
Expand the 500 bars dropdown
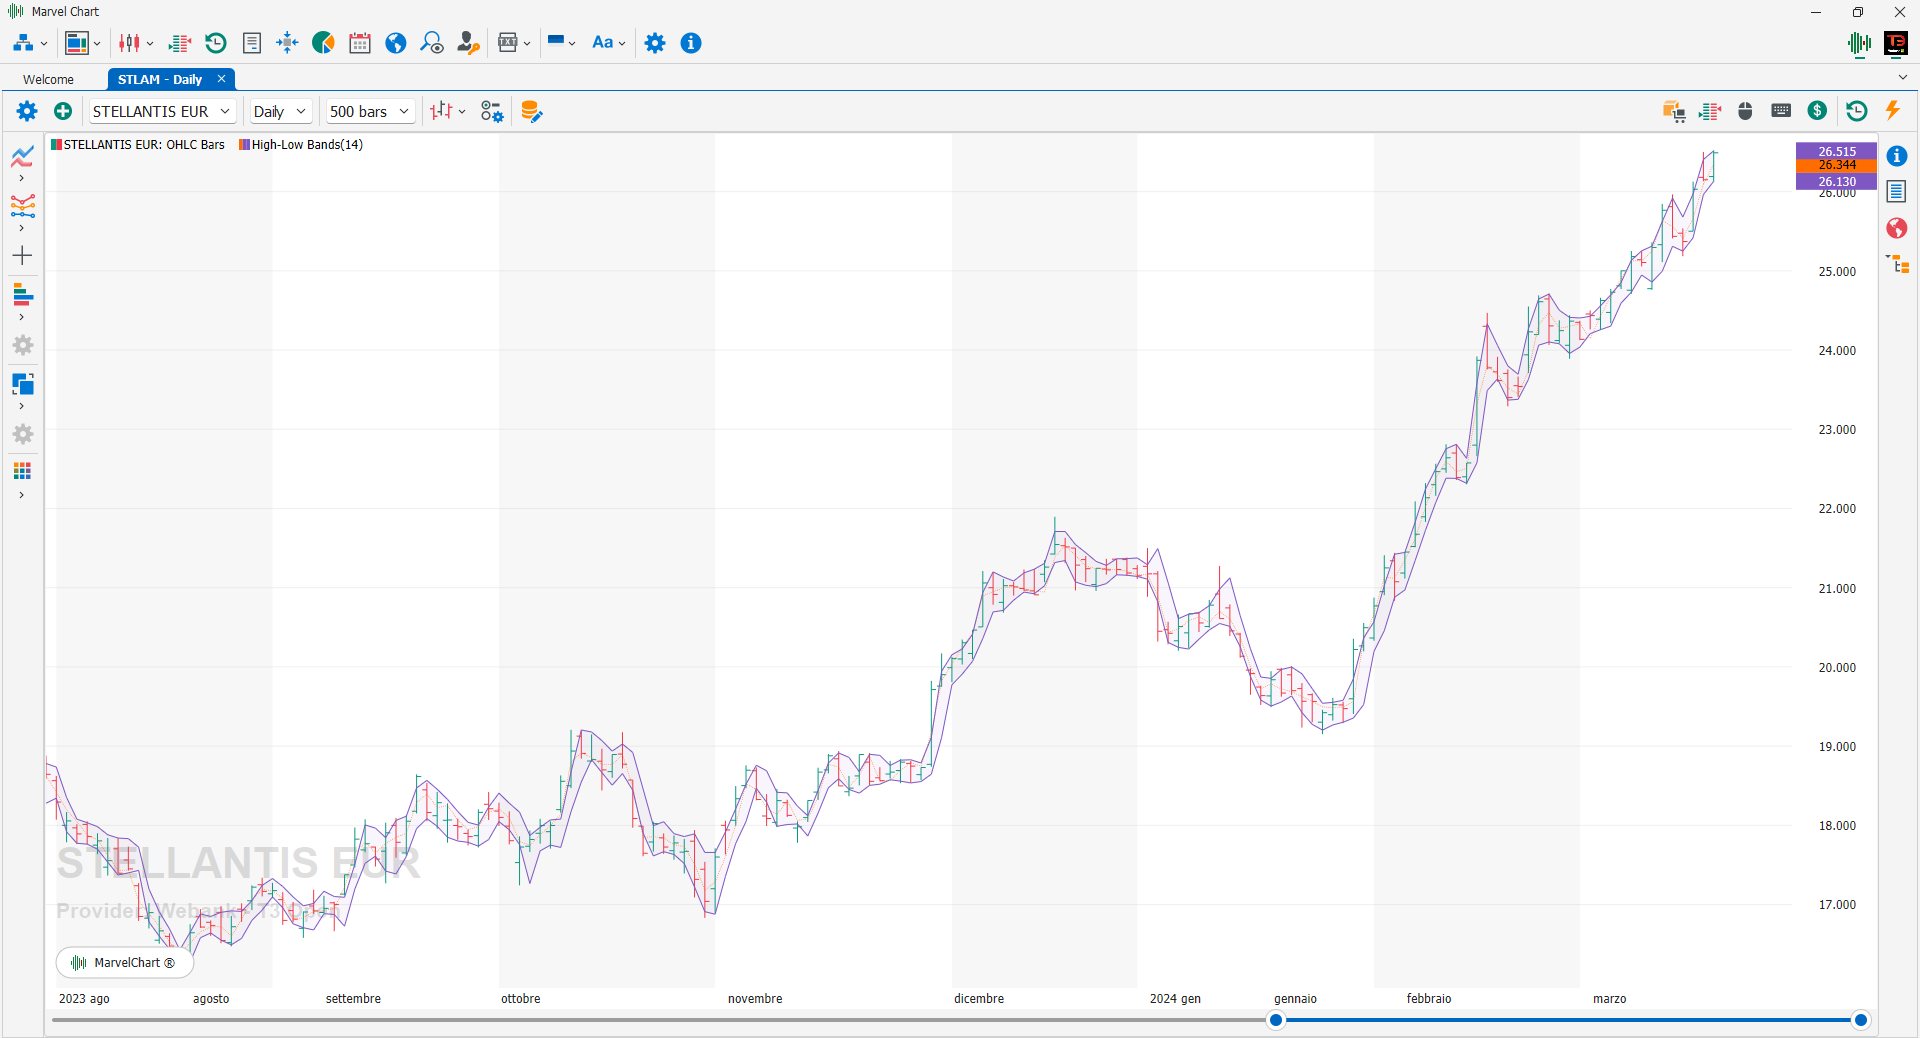point(370,112)
